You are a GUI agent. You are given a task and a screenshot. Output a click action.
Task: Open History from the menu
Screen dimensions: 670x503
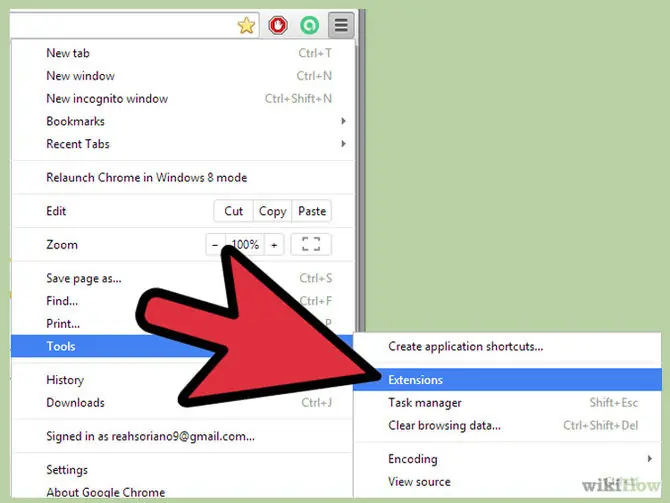point(183,380)
